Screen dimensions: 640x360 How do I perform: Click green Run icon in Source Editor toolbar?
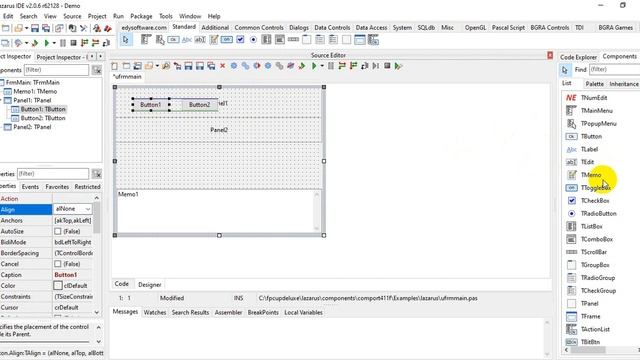point(314,66)
